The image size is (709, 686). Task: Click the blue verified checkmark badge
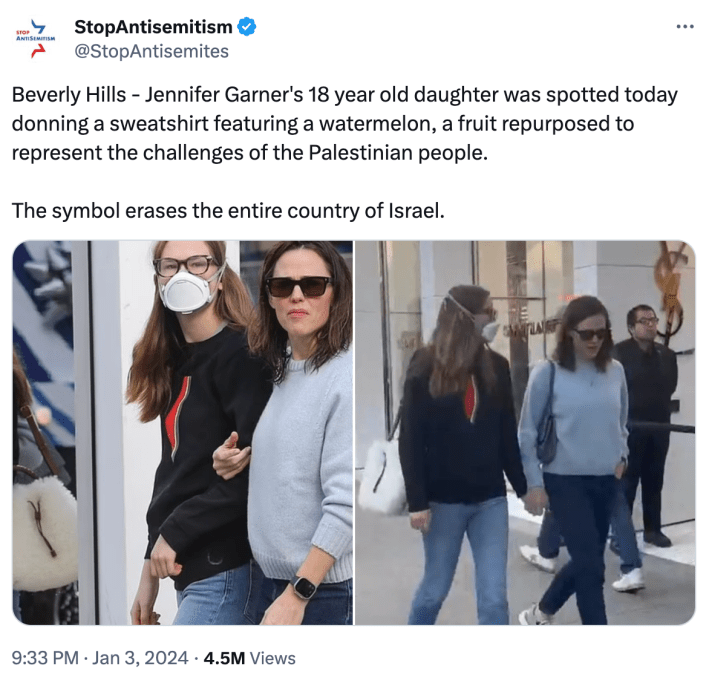click(247, 27)
